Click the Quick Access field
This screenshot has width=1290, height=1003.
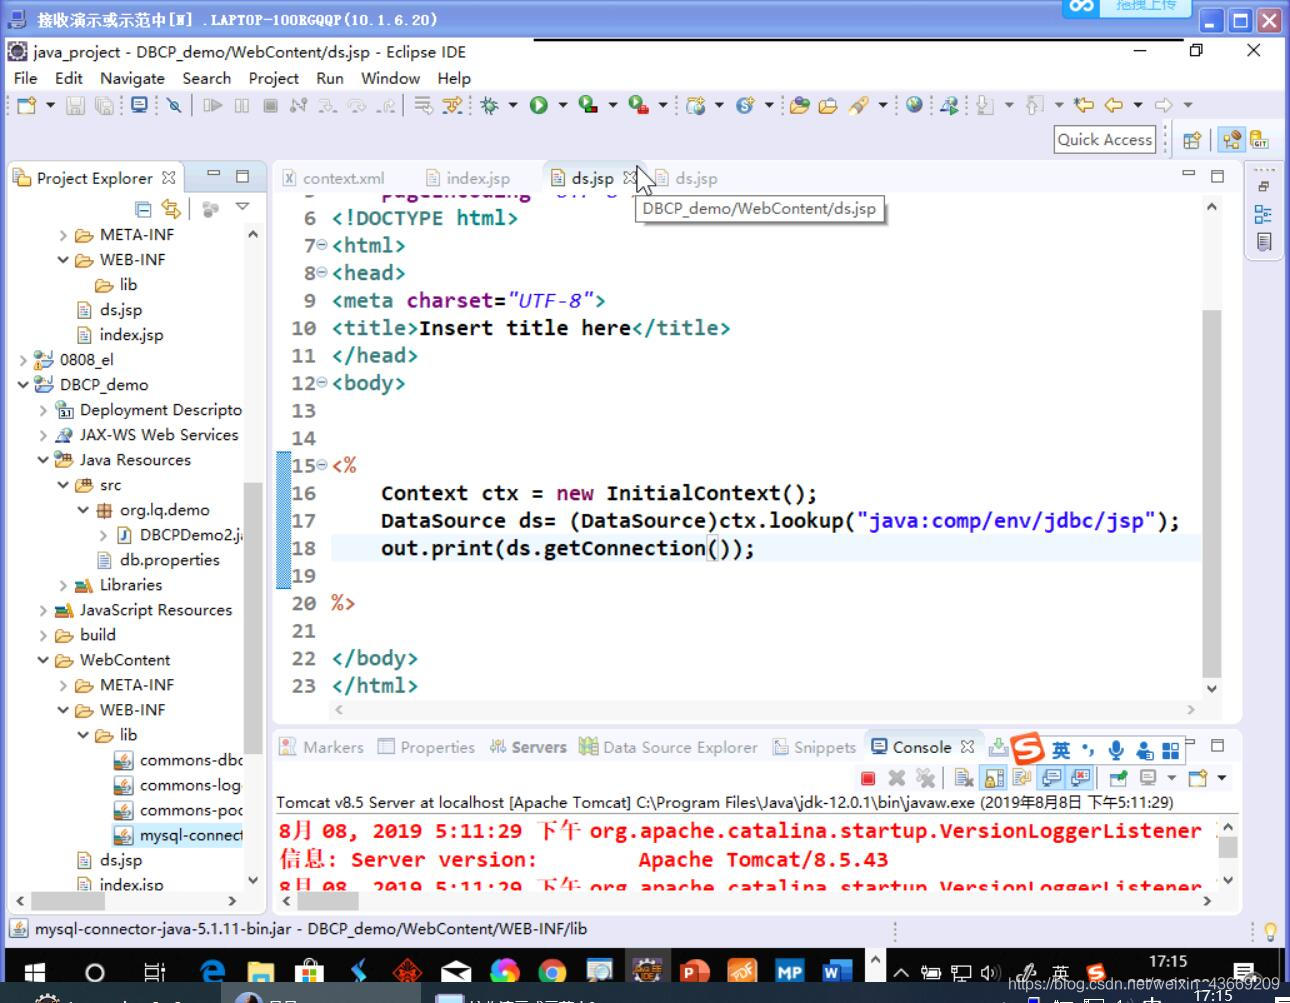tap(1105, 140)
